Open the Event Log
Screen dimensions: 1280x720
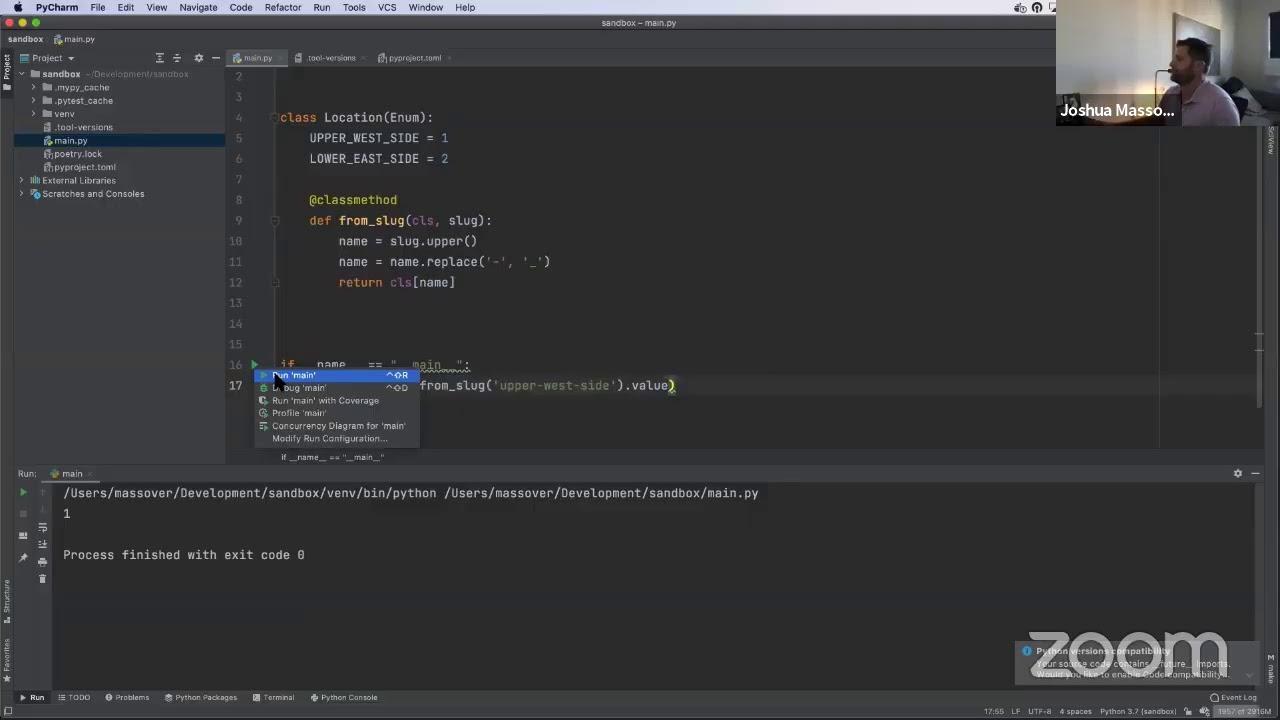tap(1233, 698)
